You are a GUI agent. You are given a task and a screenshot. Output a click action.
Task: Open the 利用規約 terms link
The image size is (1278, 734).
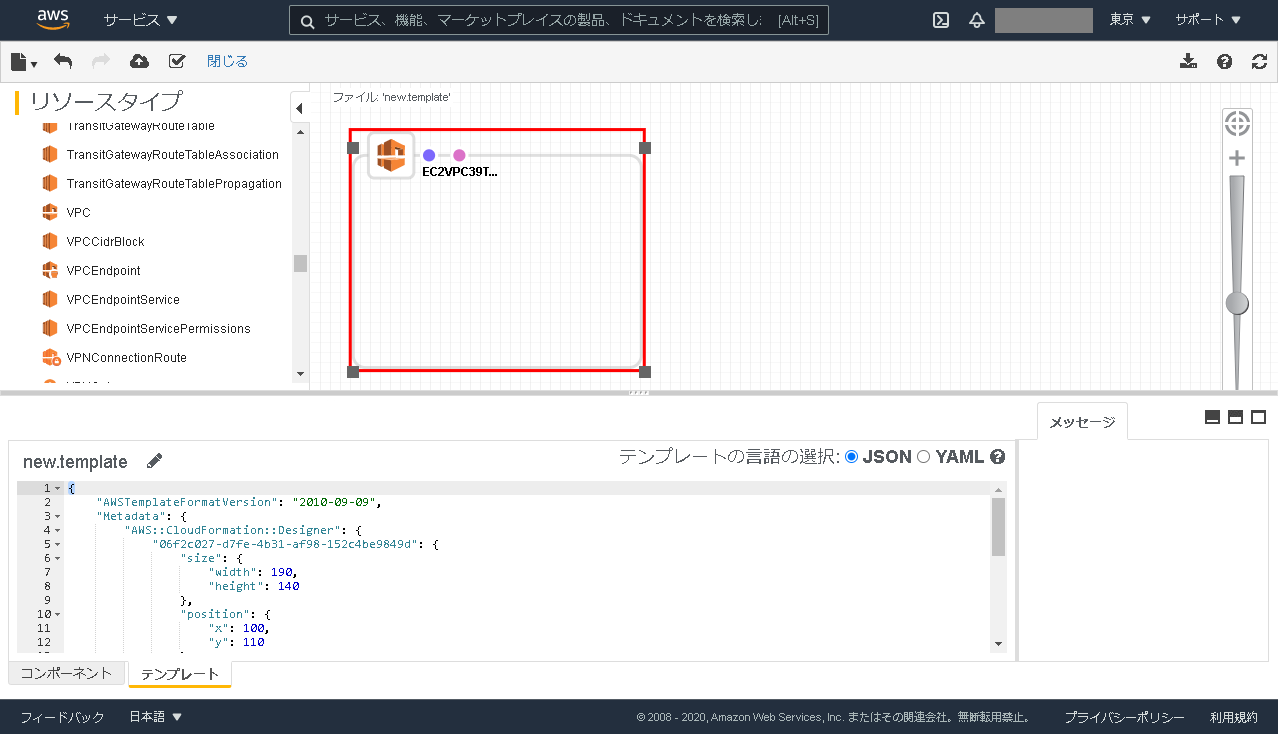pos(1233,718)
